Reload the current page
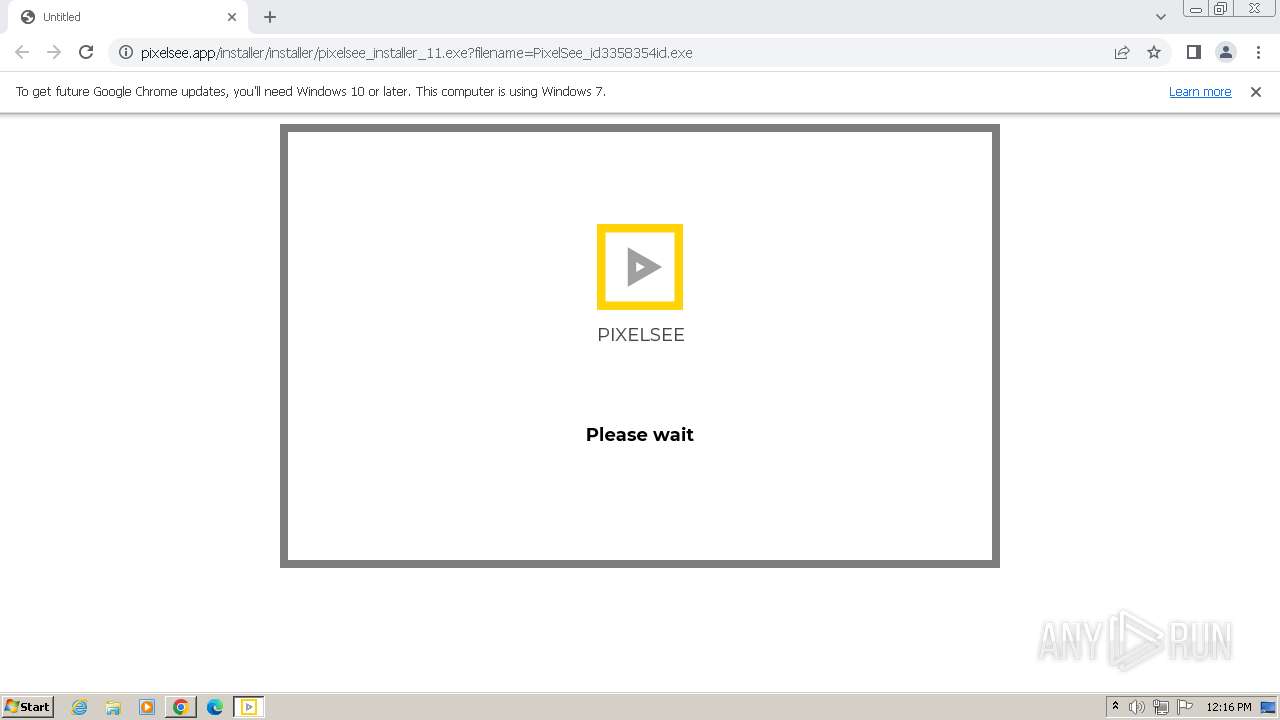1280x720 pixels. pos(86,52)
